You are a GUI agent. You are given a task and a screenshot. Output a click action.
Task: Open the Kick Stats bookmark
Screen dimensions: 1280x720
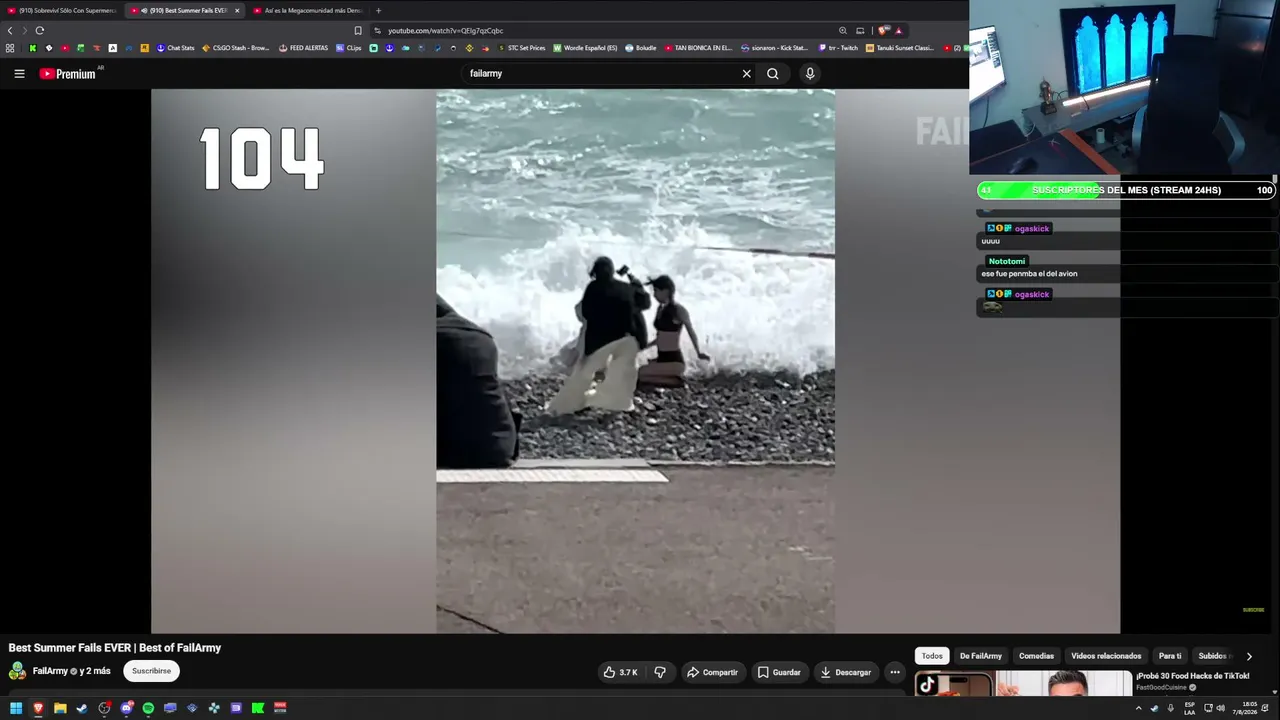click(774, 48)
